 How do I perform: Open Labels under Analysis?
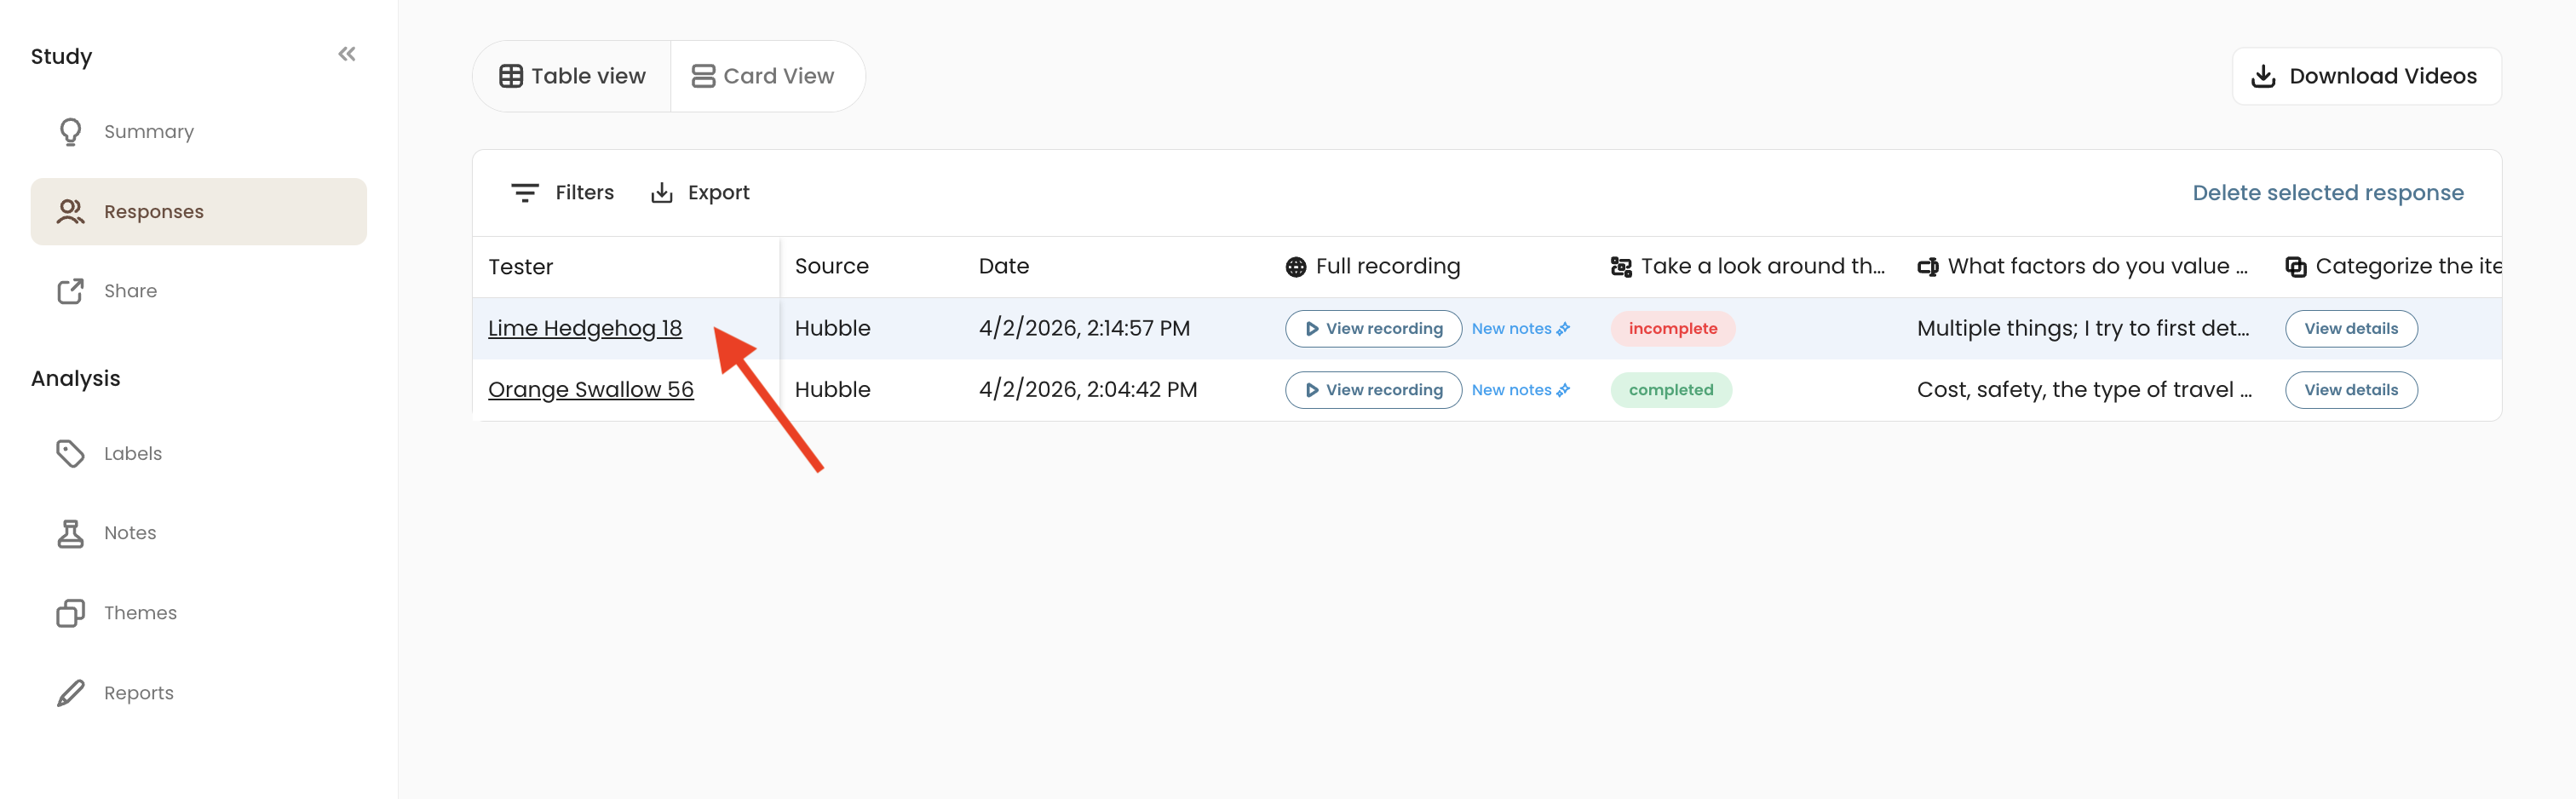click(198, 453)
